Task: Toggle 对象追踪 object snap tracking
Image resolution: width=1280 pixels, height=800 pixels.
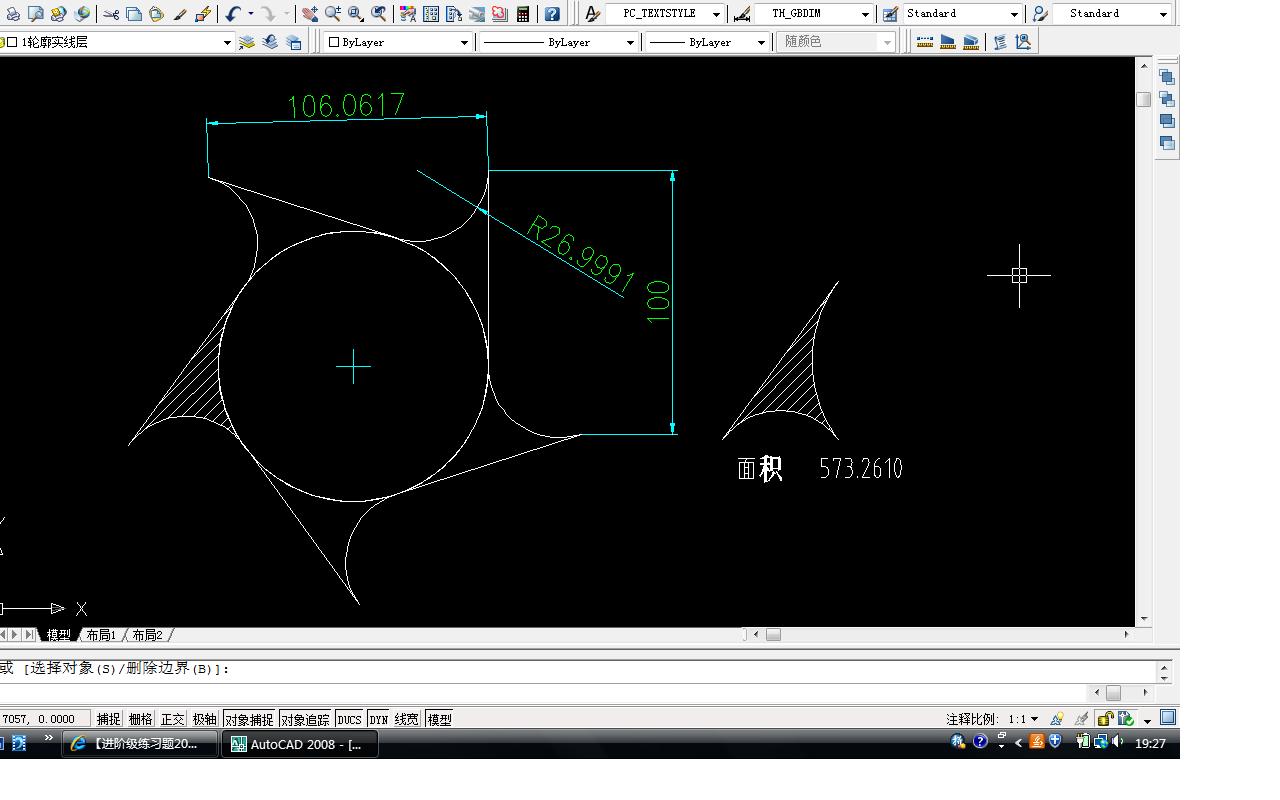Action: pyautogui.click(x=305, y=719)
